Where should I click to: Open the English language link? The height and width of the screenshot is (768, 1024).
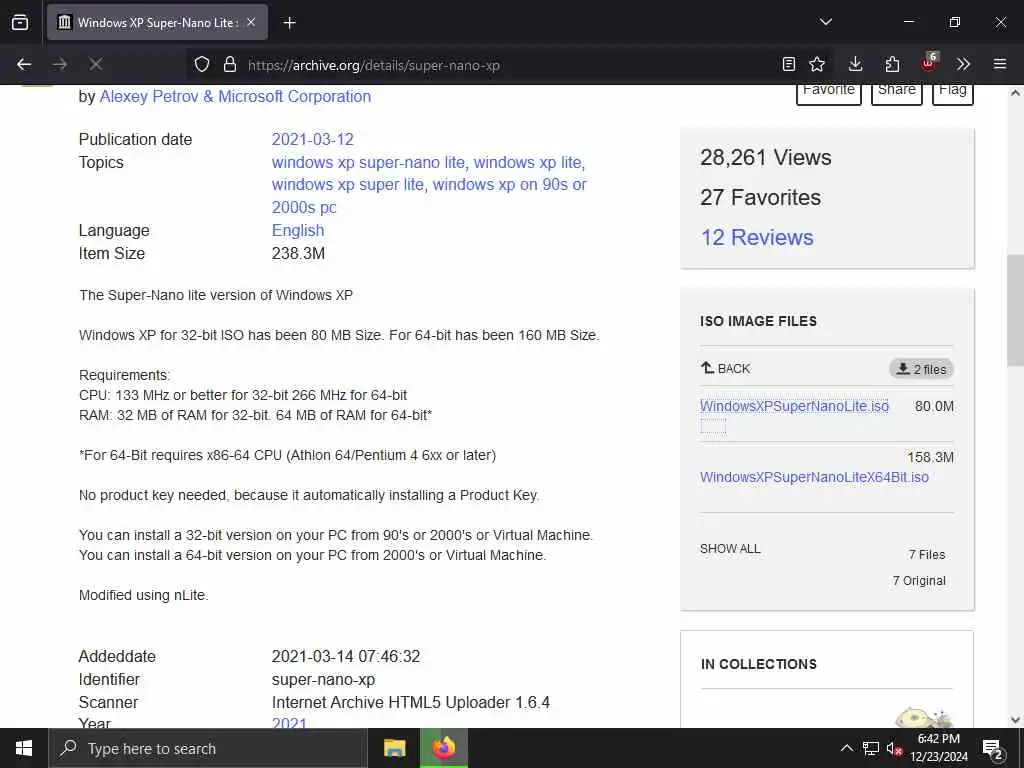click(298, 231)
